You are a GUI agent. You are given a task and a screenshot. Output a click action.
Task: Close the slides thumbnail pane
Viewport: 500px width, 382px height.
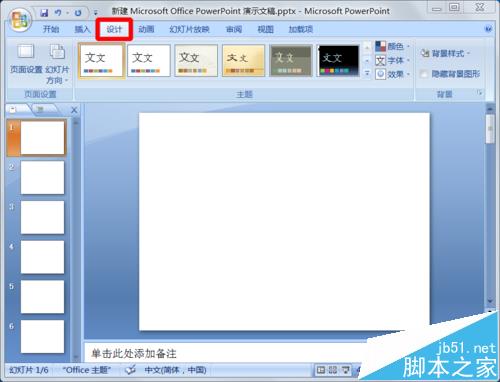coord(74,110)
